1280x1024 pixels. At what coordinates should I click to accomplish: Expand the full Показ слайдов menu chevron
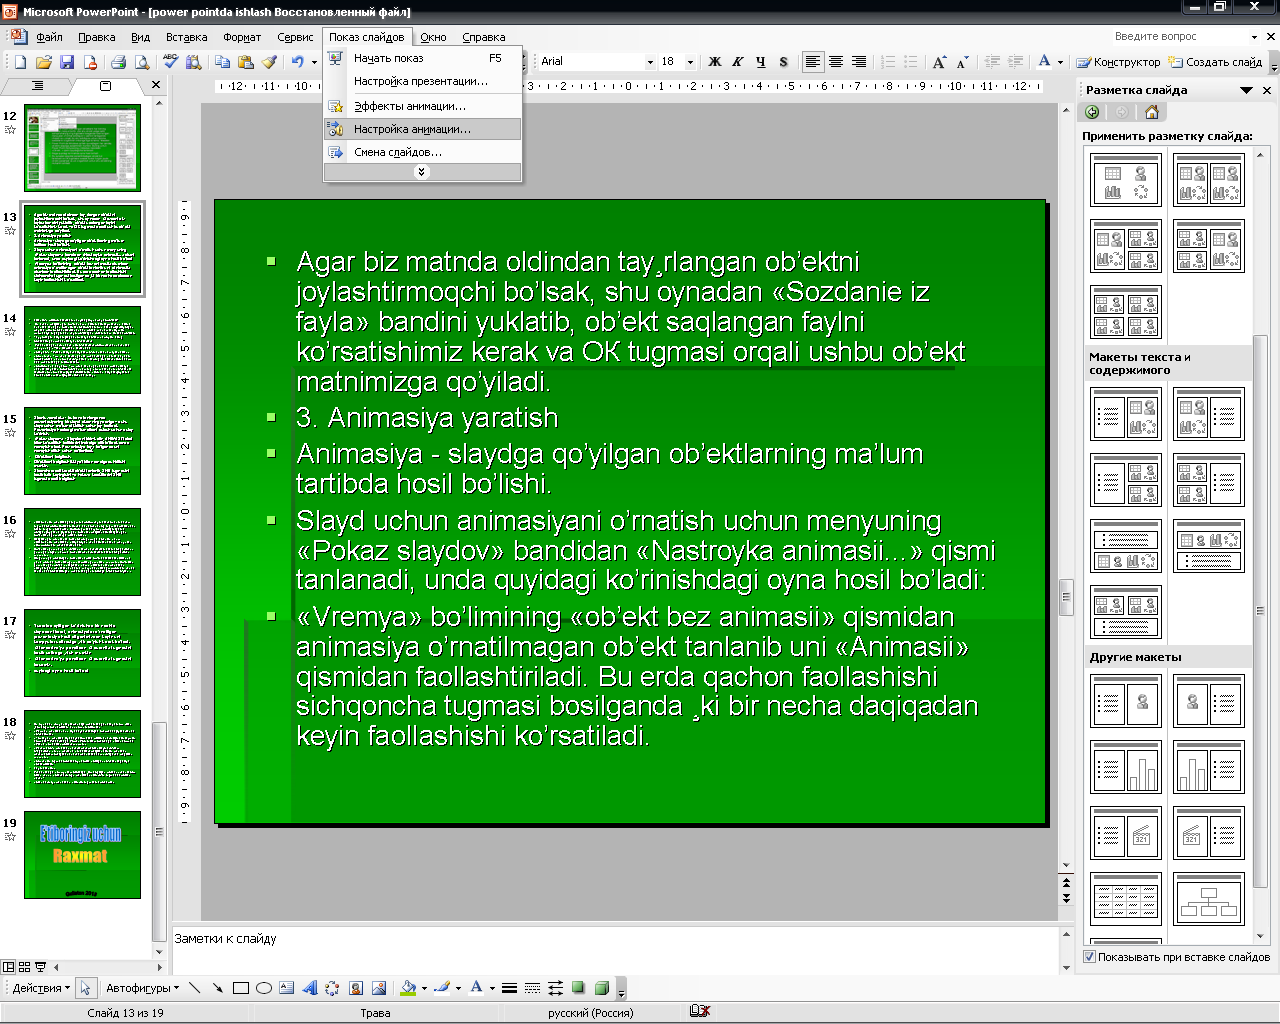(x=422, y=172)
